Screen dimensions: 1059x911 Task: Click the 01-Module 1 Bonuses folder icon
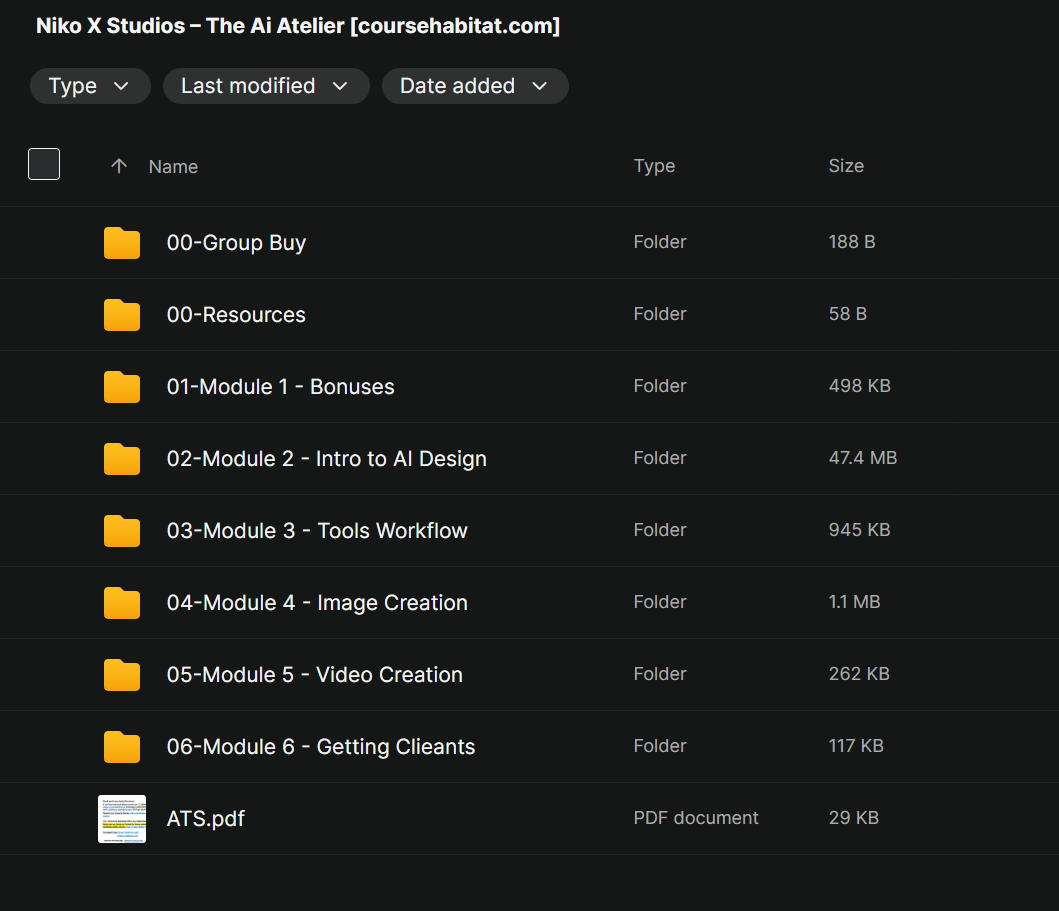[122, 387]
